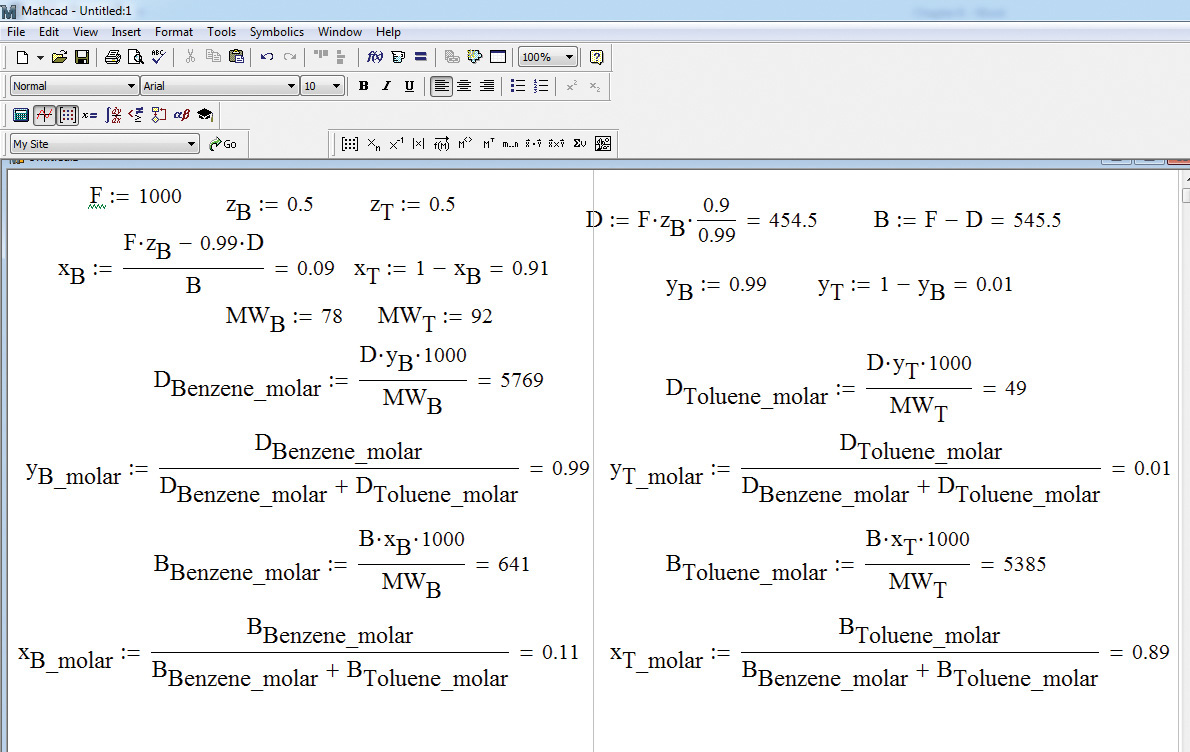
Task: Expand the zoom 100% dropdown
Action: (570, 57)
